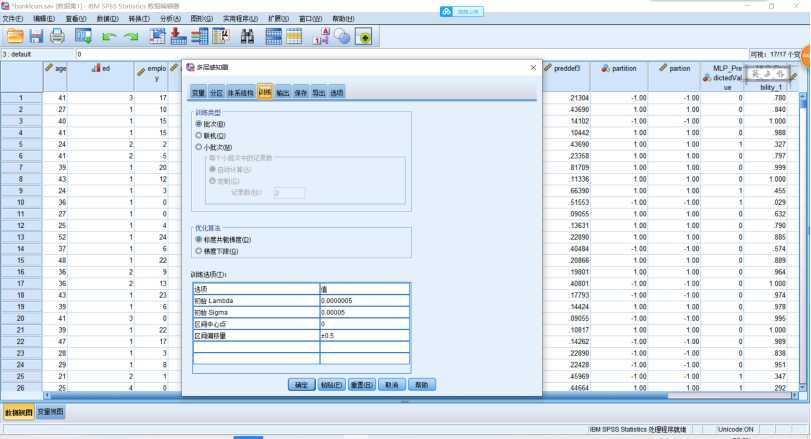The height and width of the screenshot is (439, 811).
Task: Redo the action with the right arrow
Action: click(x=131, y=37)
